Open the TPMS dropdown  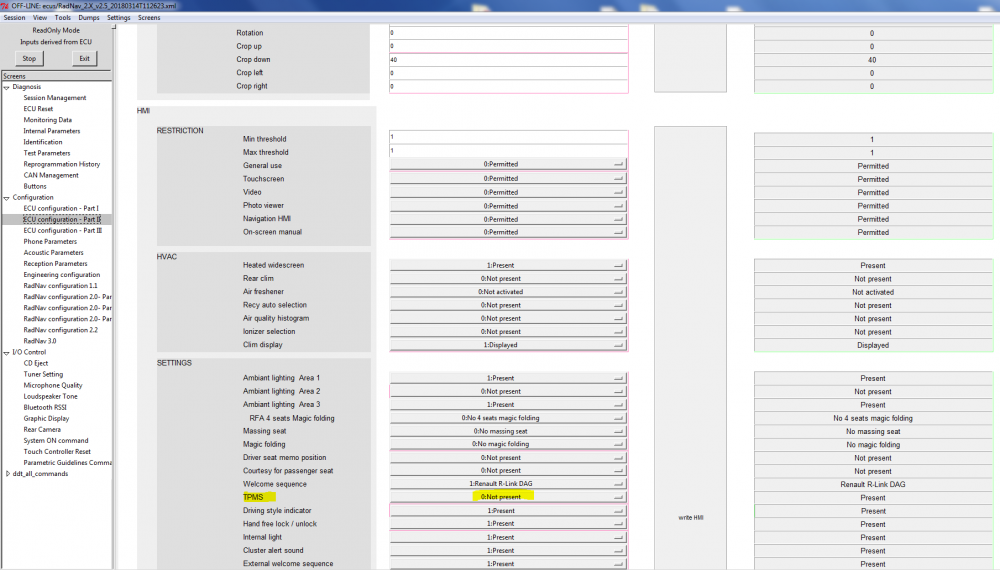tap(508, 497)
